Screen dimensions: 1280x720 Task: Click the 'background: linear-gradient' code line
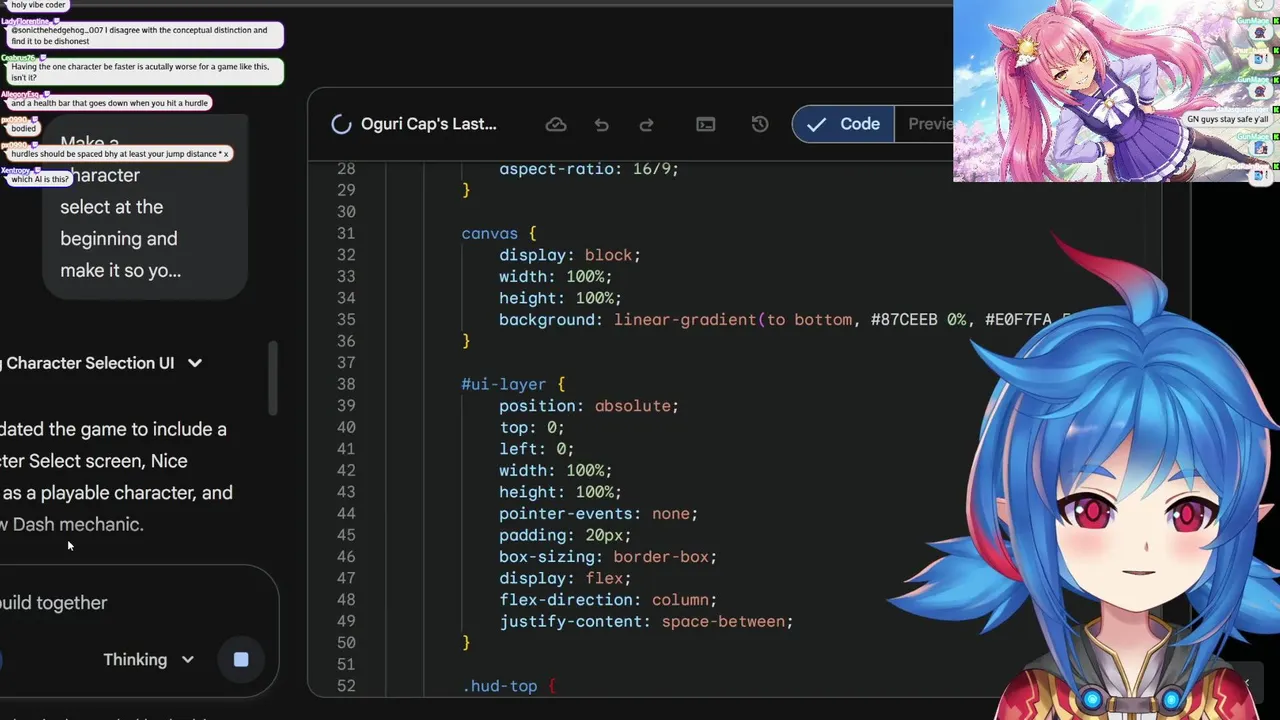(785, 320)
